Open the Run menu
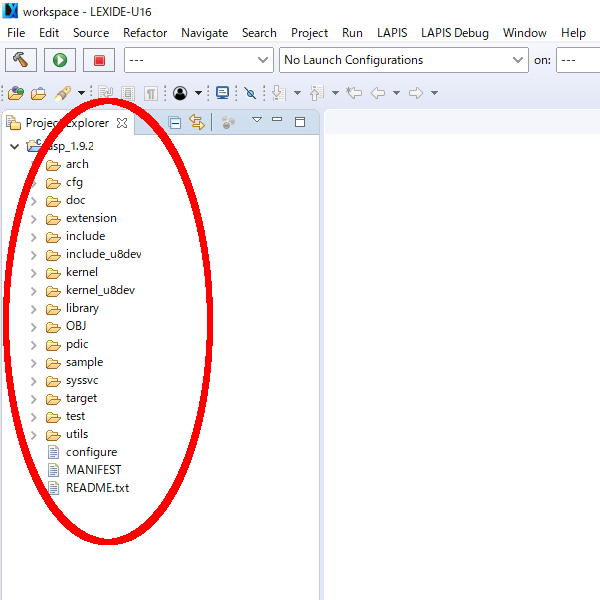The width and height of the screenshot is (600, 600). pos(352,33)
